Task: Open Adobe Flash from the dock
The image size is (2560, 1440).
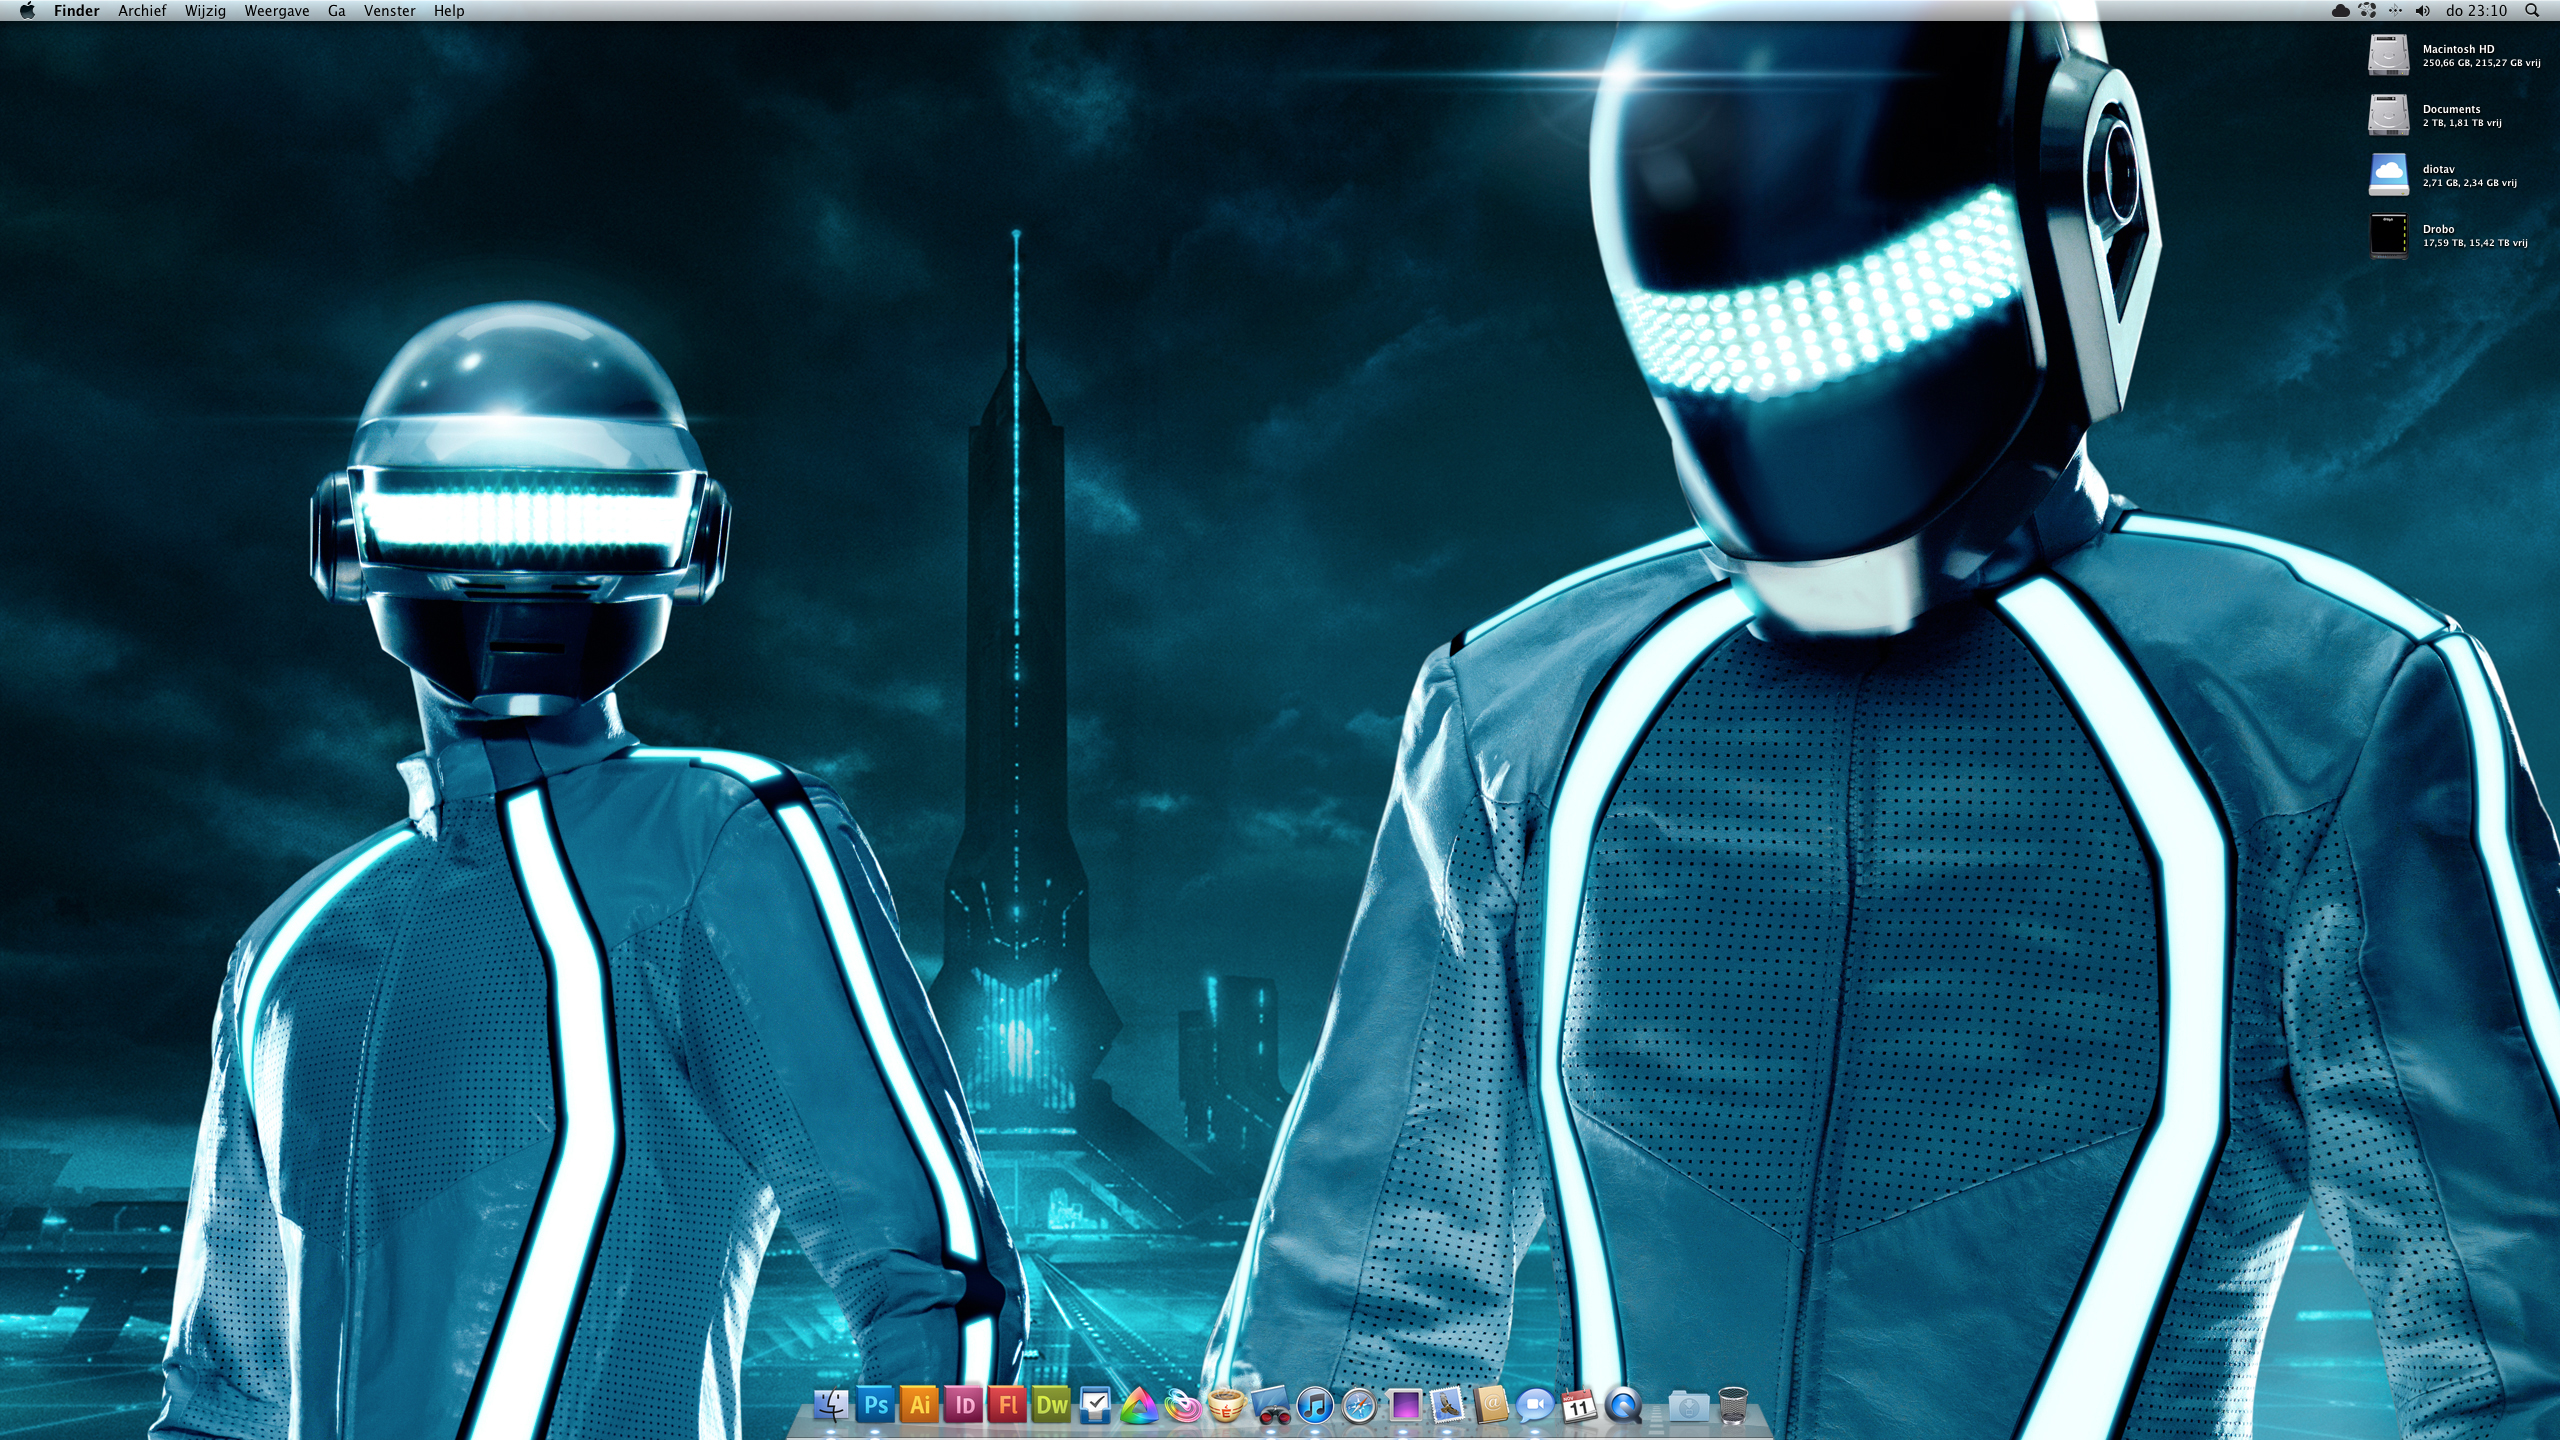Action: [x=1008, y=1405]
